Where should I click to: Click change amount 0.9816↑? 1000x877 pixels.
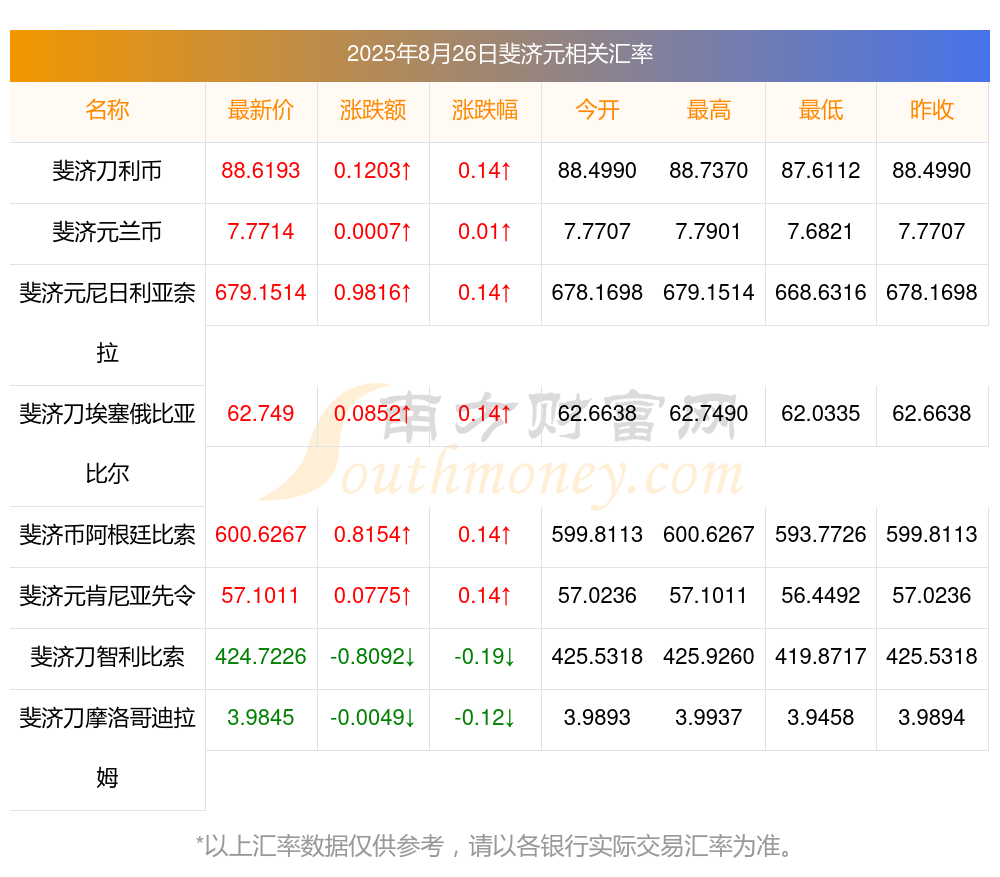click(x=373, y=293)
